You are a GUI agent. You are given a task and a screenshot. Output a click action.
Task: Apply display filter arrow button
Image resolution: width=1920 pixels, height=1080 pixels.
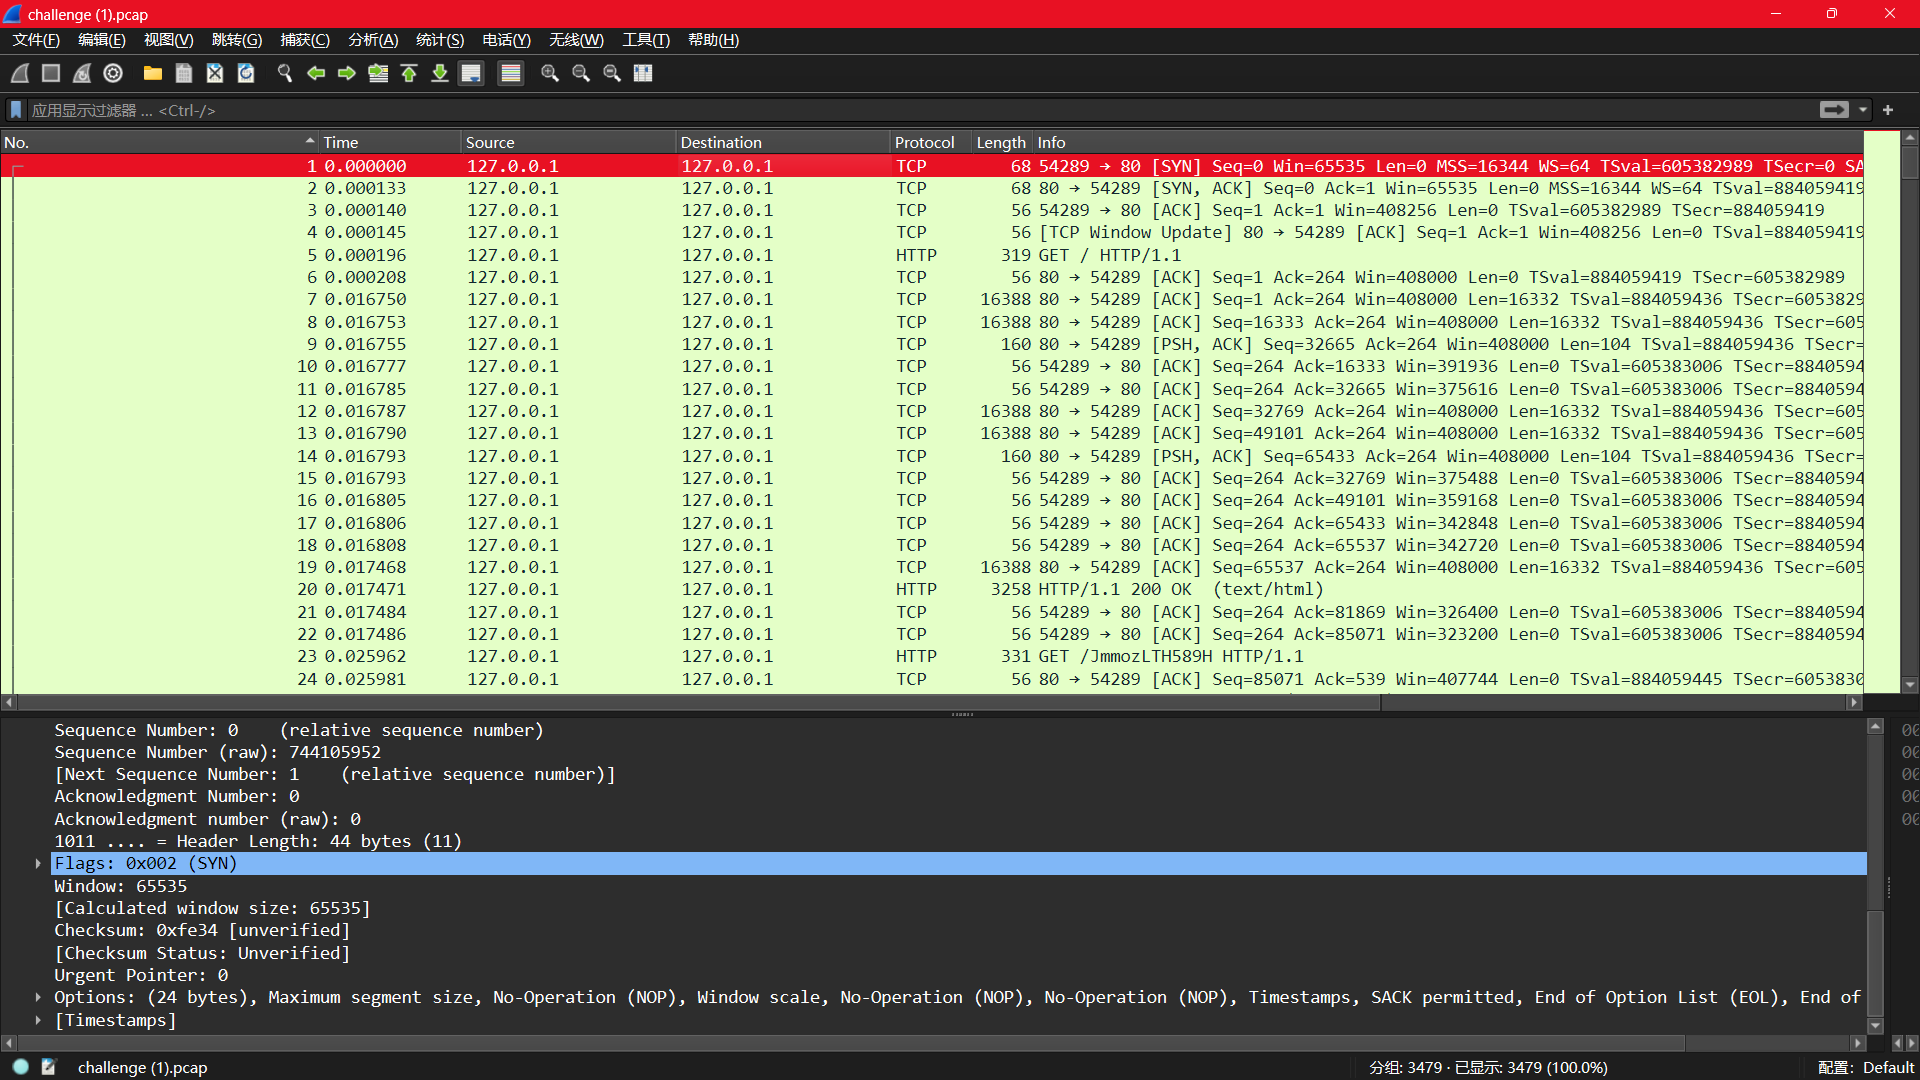[x=1834, y=110]
